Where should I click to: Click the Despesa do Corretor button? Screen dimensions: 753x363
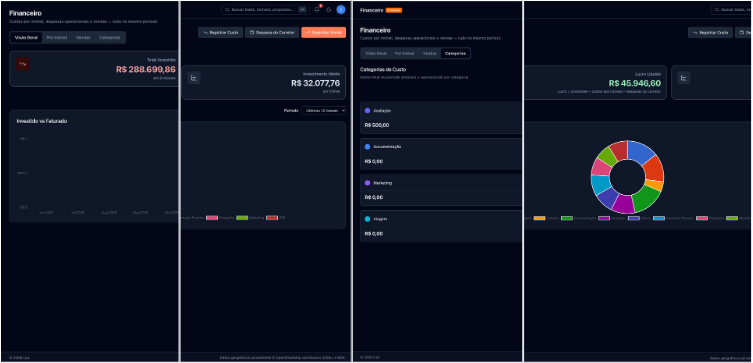(272, 33)
